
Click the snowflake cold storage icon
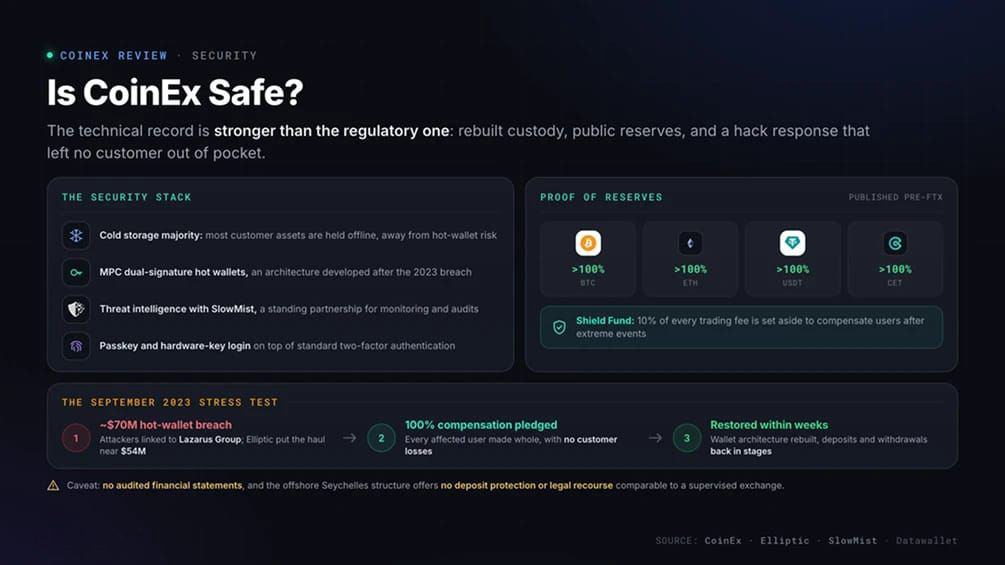click(x=76, y=236)
